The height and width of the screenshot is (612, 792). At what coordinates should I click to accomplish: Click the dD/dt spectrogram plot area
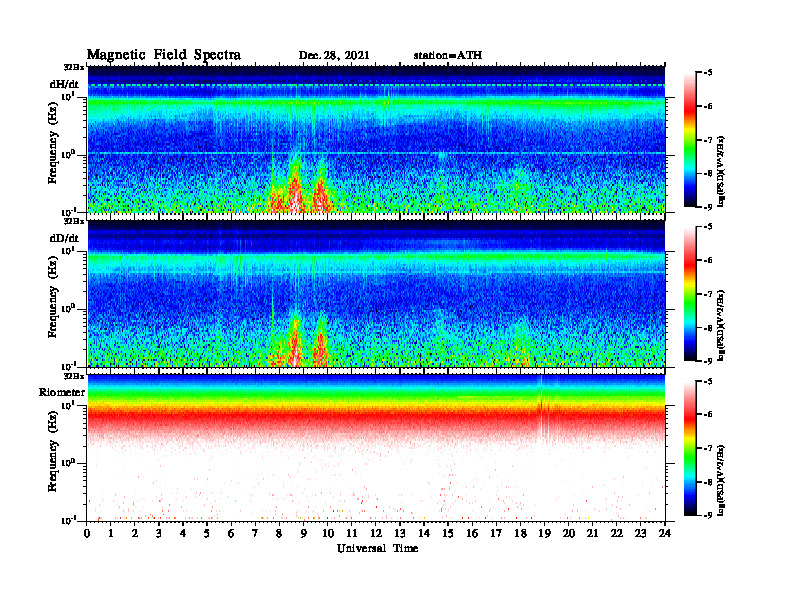tap(376, 293)
